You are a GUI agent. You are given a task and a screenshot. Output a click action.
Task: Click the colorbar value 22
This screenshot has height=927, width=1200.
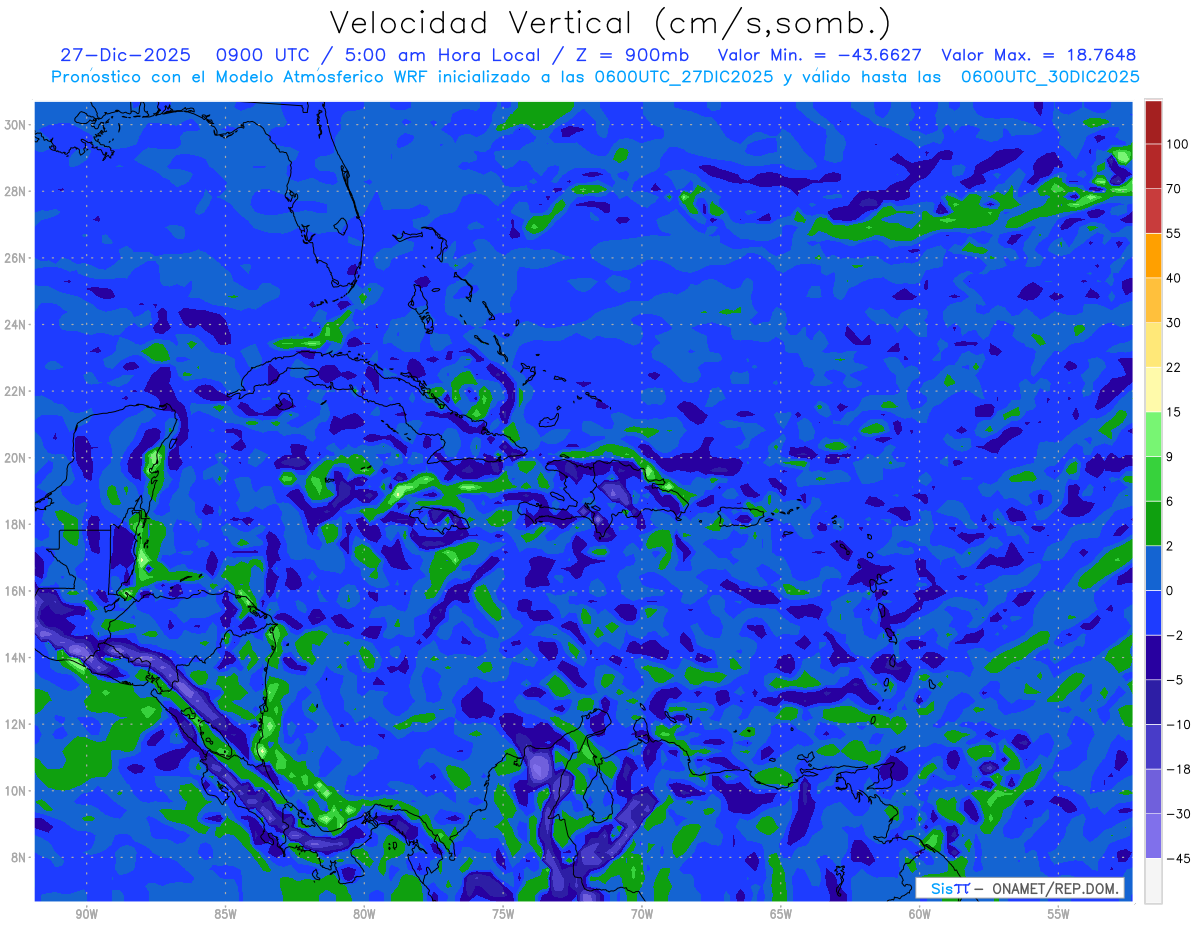pyautogui.click(x=1174, y=367)
